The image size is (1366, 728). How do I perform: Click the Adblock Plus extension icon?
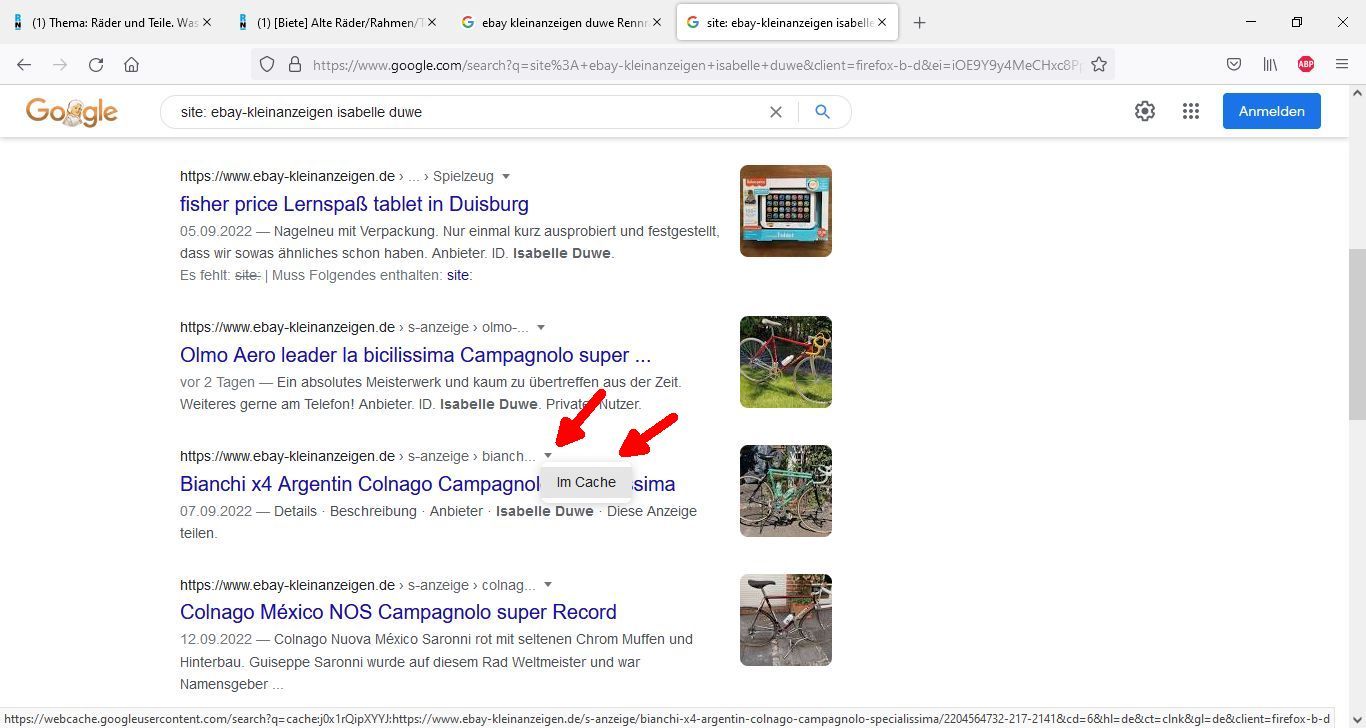click(1305, 64)
